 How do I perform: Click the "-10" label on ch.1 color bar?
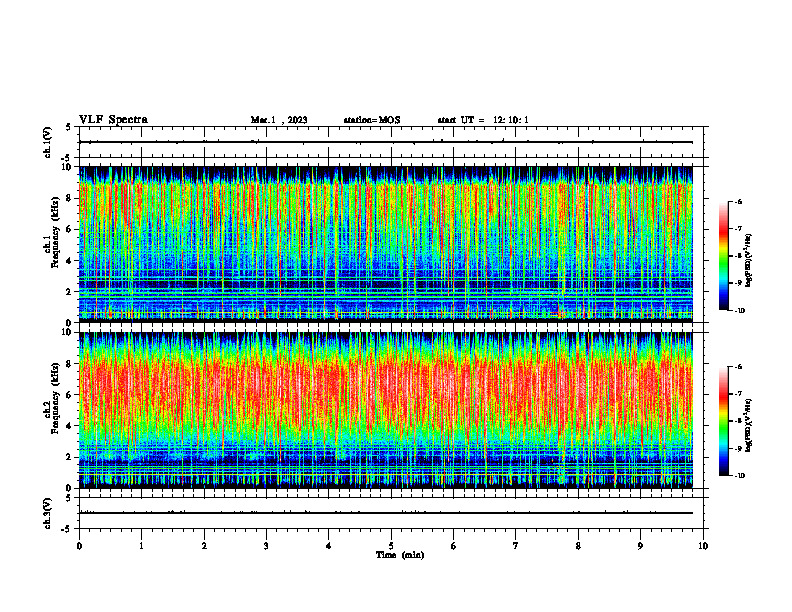[739, 311]
